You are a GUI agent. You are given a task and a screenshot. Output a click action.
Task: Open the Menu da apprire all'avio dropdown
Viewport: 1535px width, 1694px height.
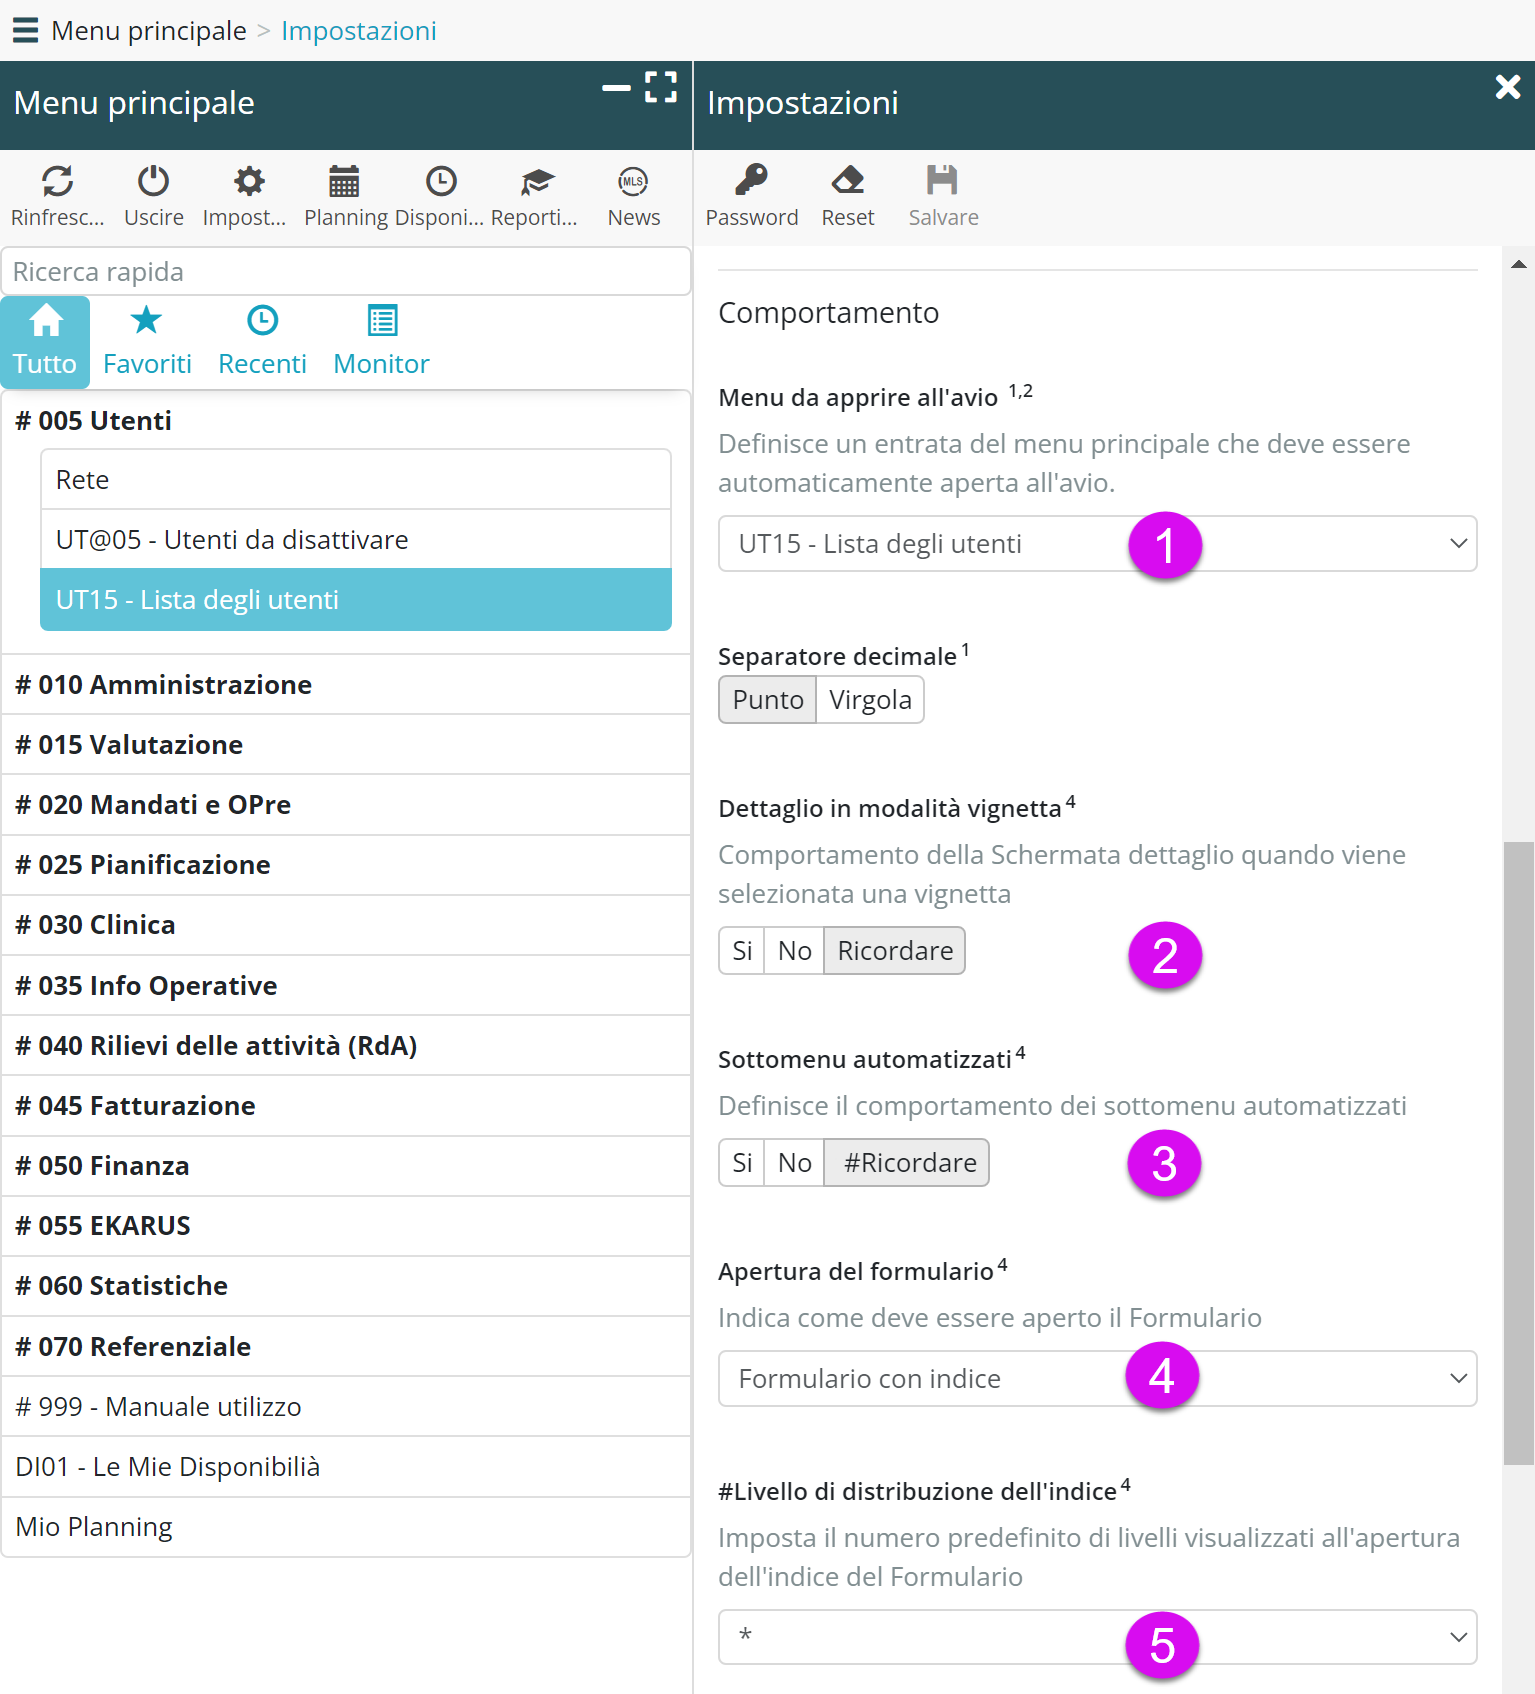point(1096,544)
